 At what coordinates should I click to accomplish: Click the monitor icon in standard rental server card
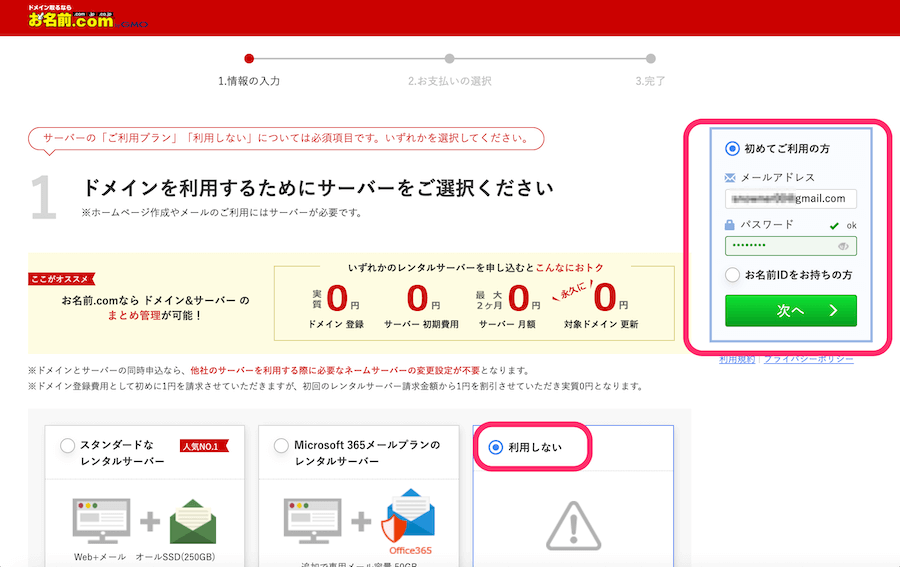pos(102,521)
